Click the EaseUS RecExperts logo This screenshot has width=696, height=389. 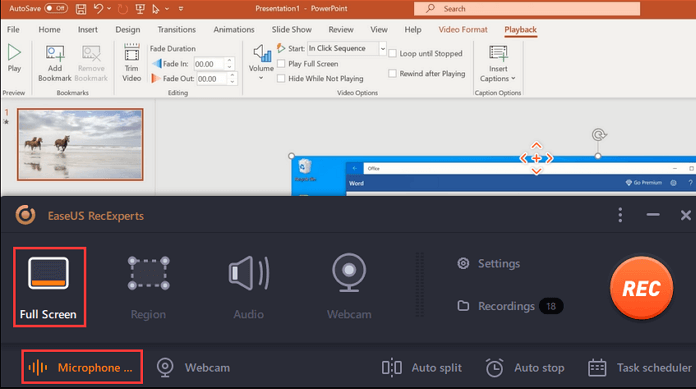click(25, 215)
